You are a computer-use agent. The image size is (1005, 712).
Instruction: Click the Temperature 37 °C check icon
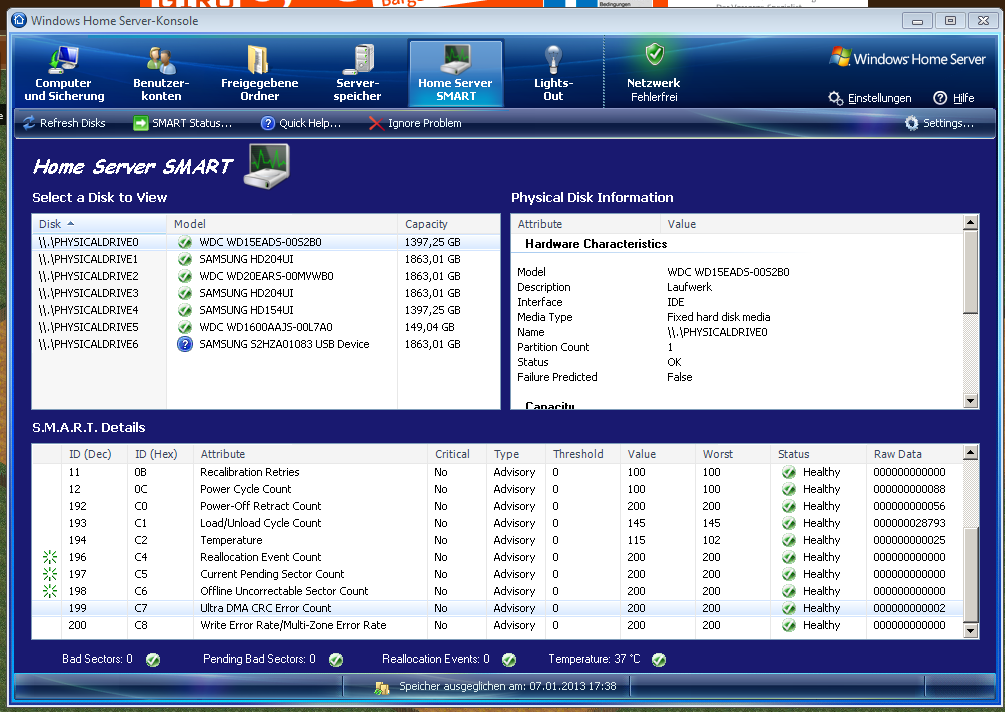coord(659,659)
